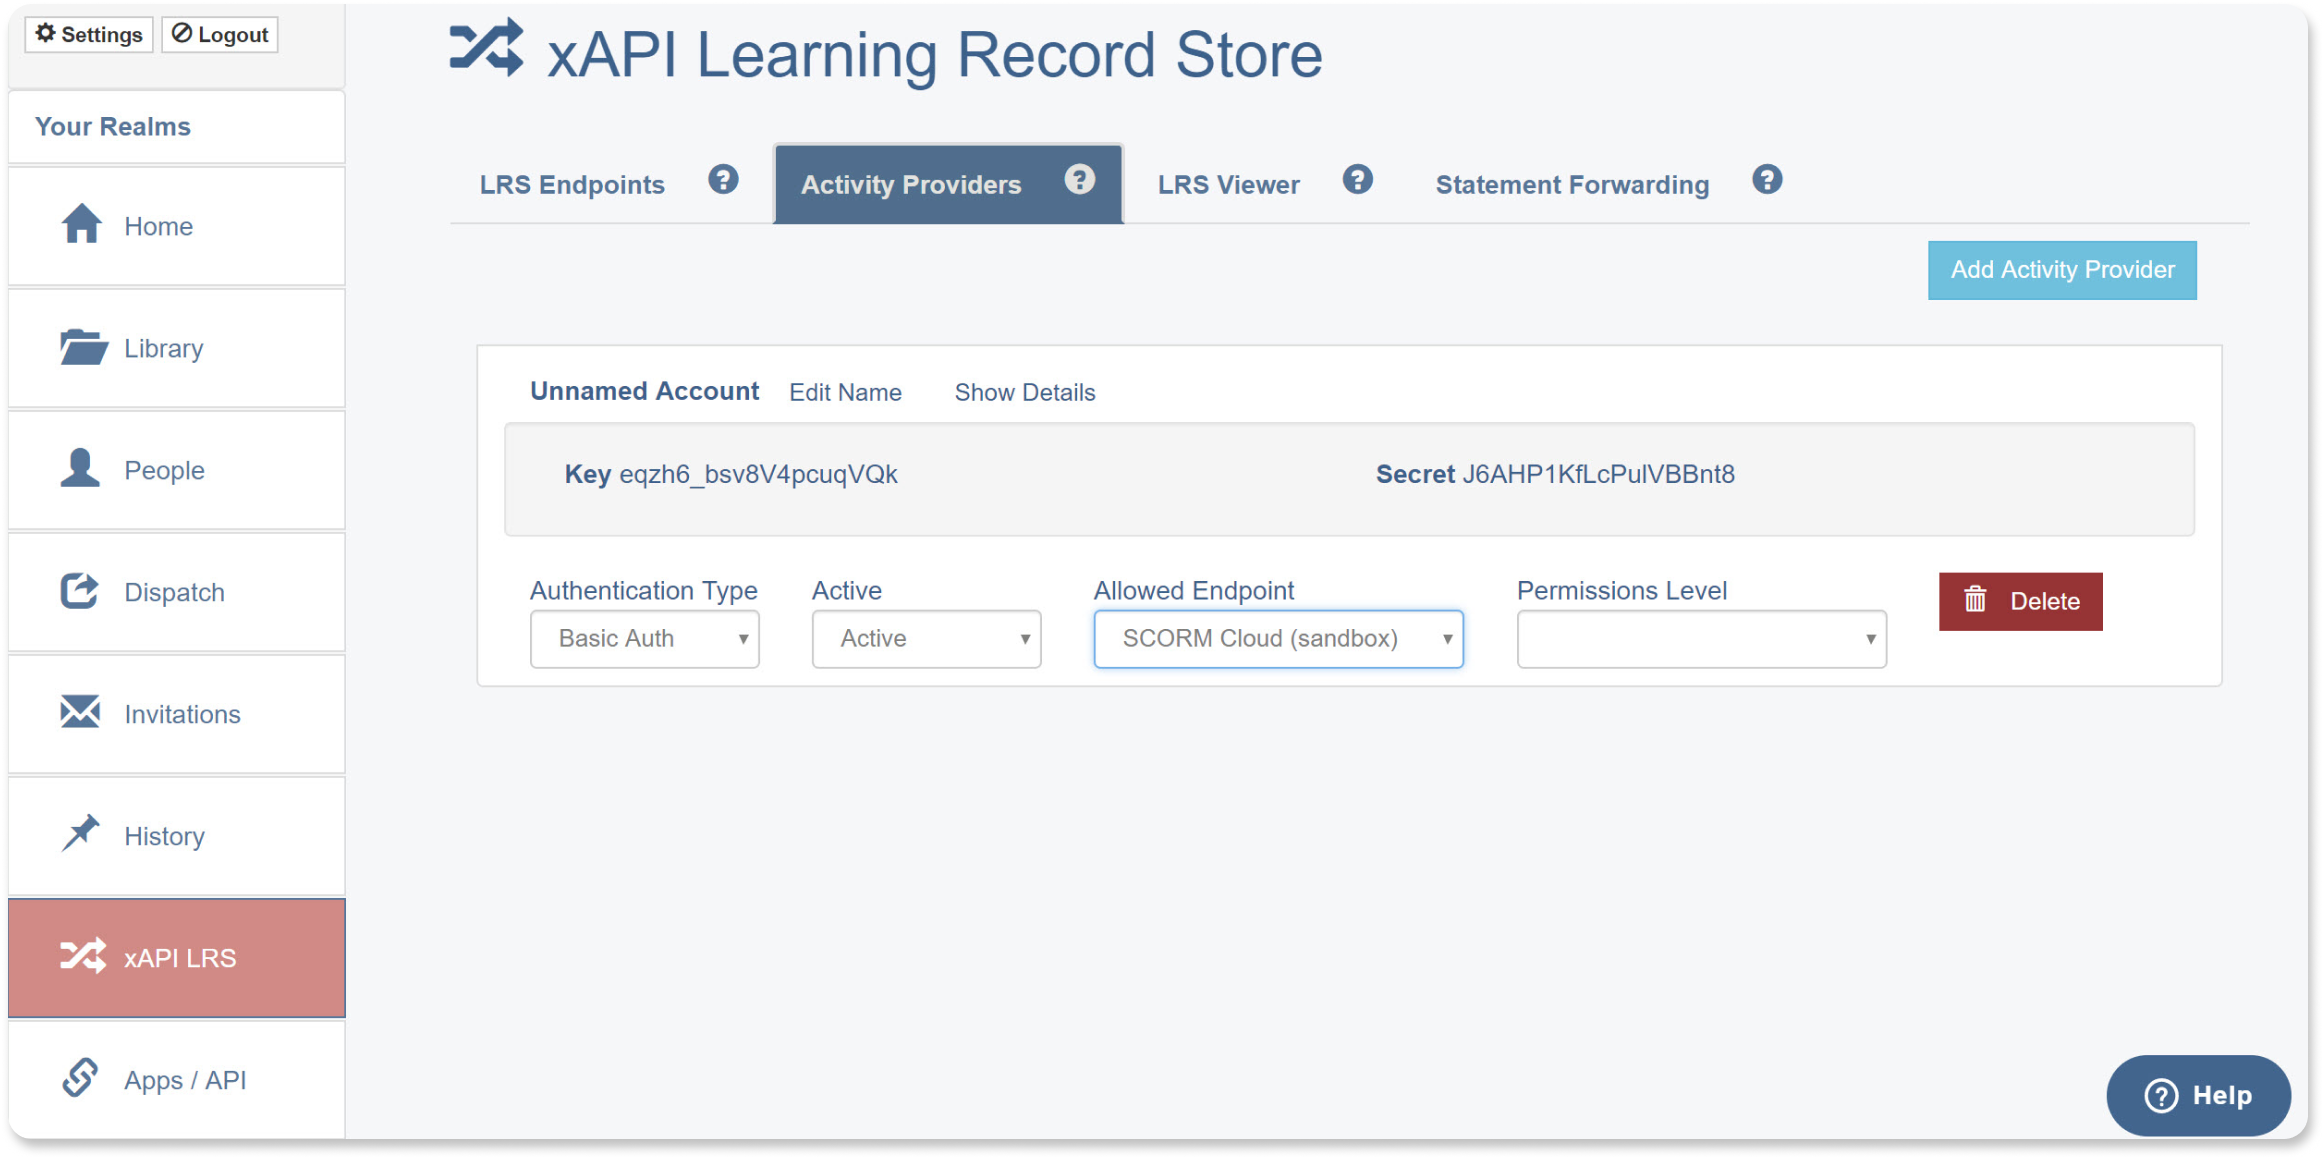This screenshot has height=1159, width=2324.
Task: Open Invitations using the envelope icon
Action: point(80,712)
